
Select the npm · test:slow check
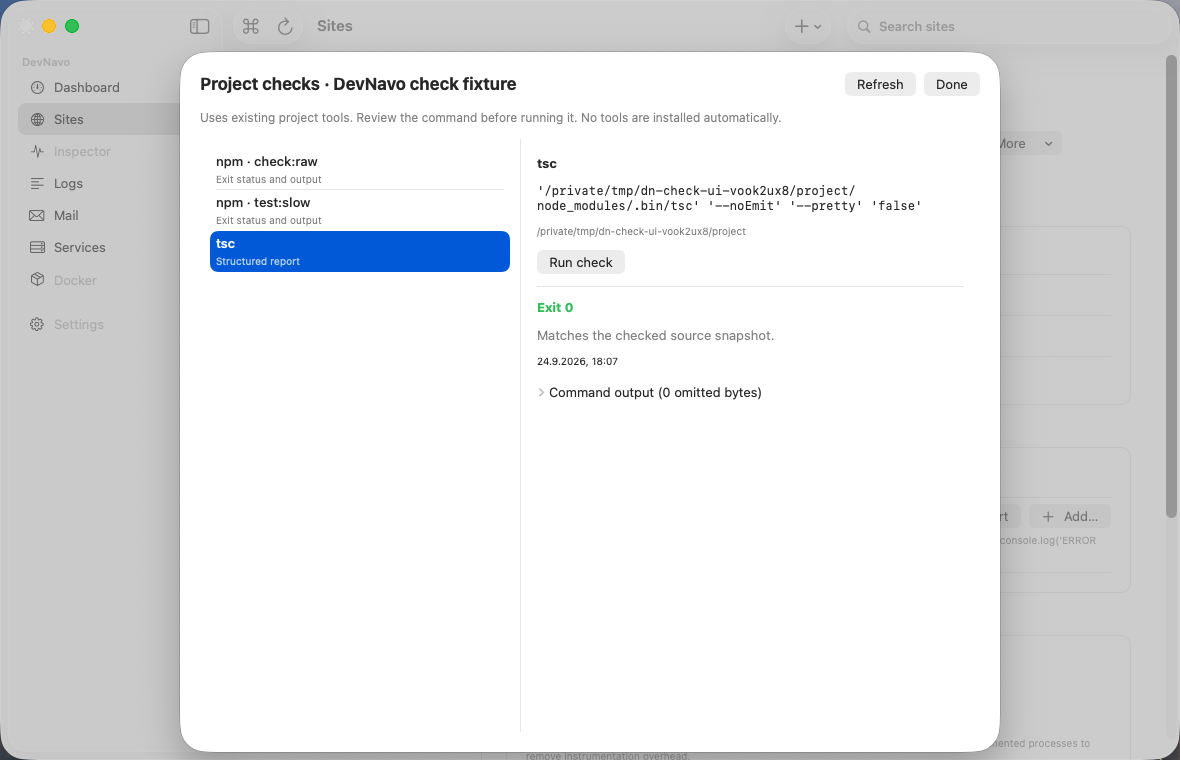tap(360, 211)
